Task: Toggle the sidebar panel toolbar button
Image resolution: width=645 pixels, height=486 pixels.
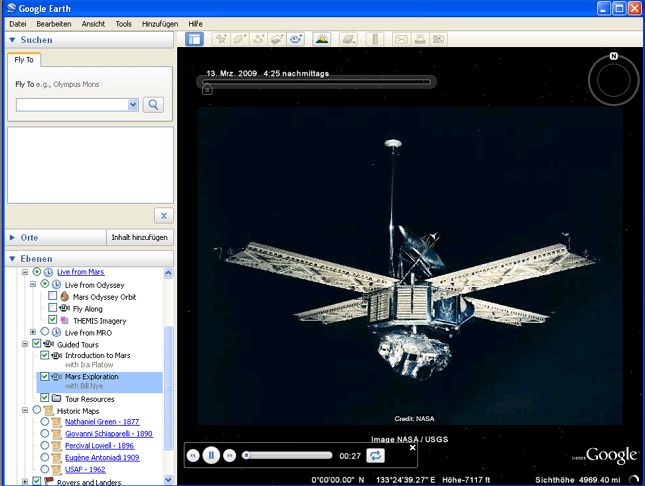Action: click(x=194, y=39)
